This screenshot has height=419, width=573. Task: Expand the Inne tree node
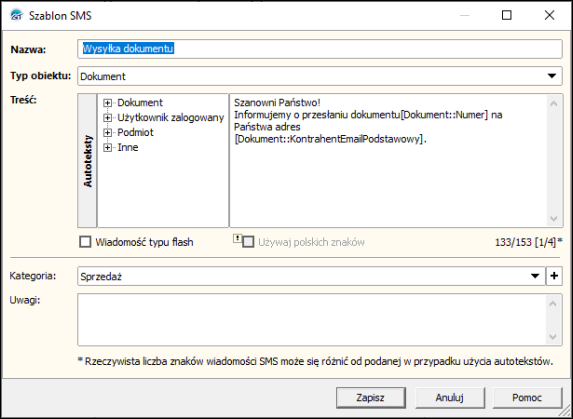tap(107, 148)
